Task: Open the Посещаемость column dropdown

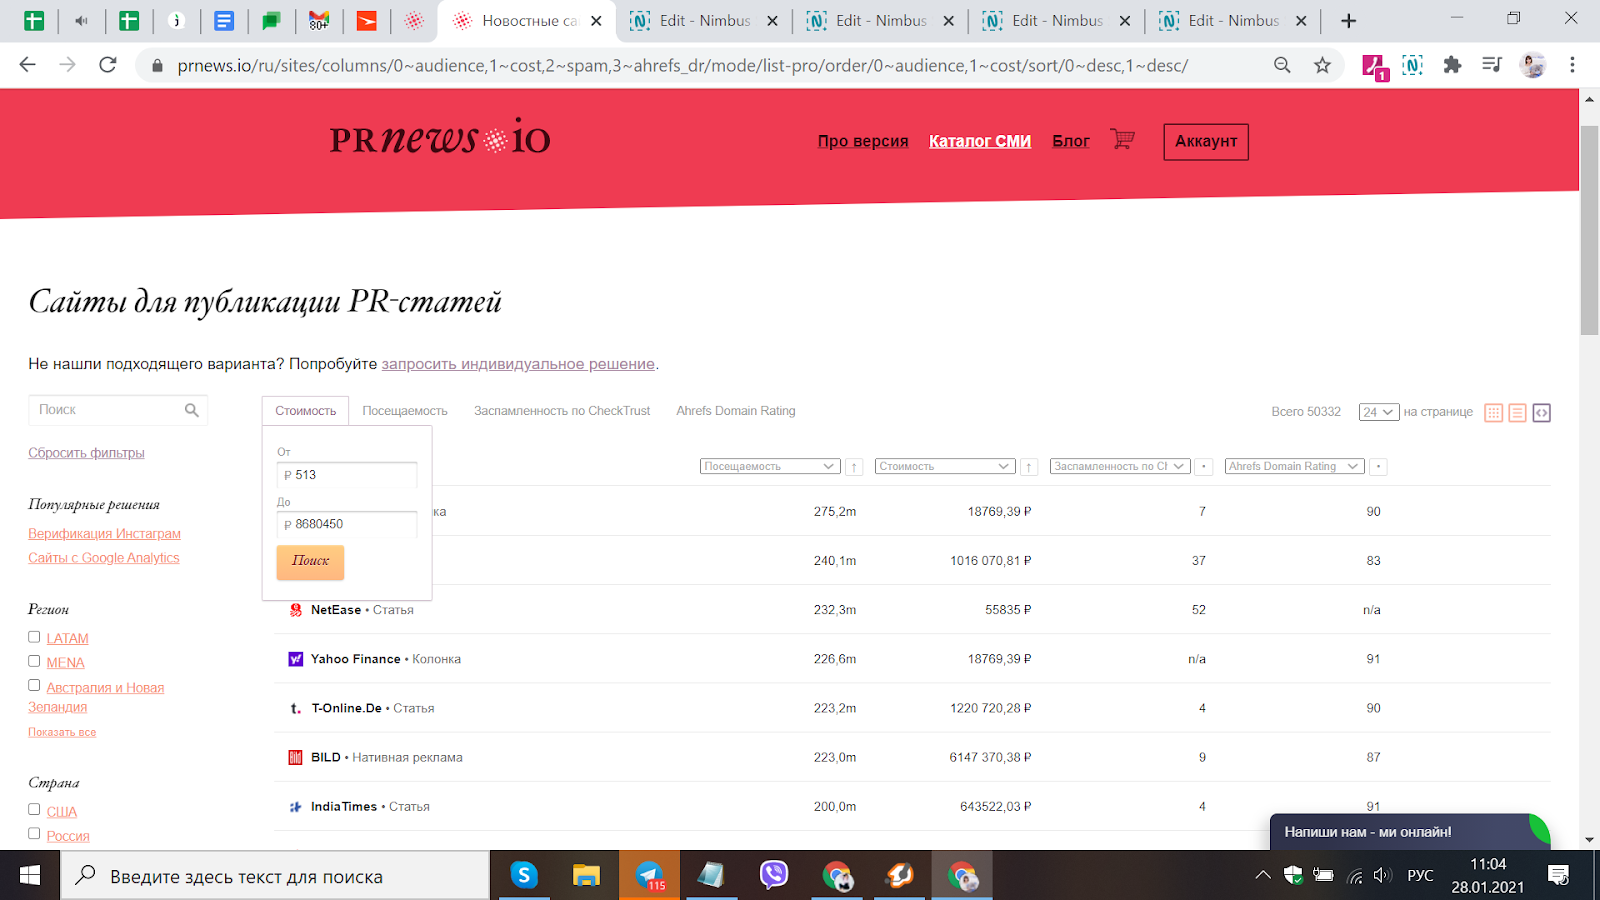Action: tap(769, 467)
